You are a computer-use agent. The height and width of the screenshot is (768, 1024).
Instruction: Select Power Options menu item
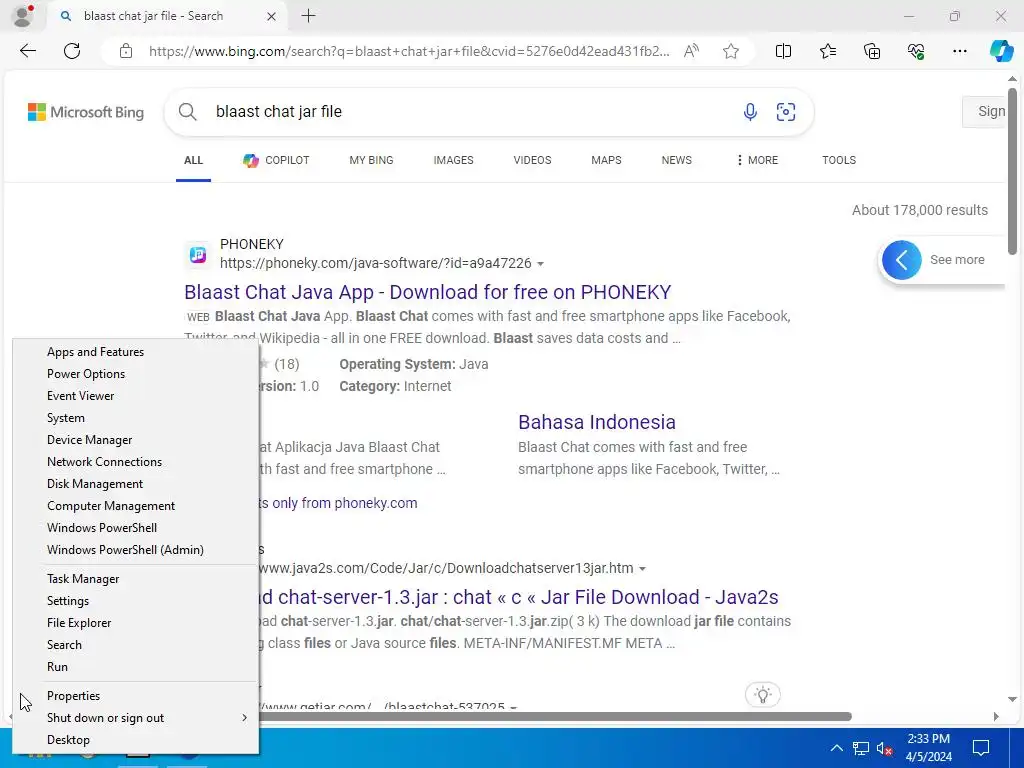point(135,374)
